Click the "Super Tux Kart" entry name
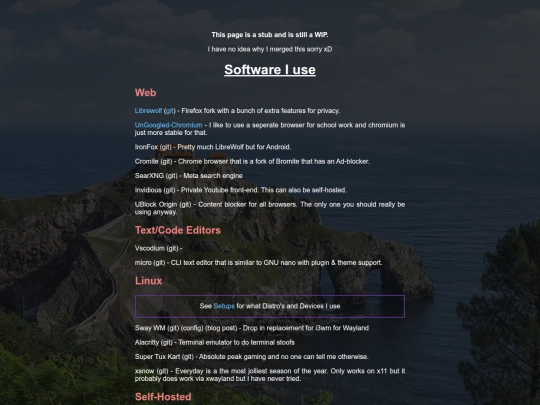Image resolution: width=540 pixels, height=405 pixels. click(157, 357)
